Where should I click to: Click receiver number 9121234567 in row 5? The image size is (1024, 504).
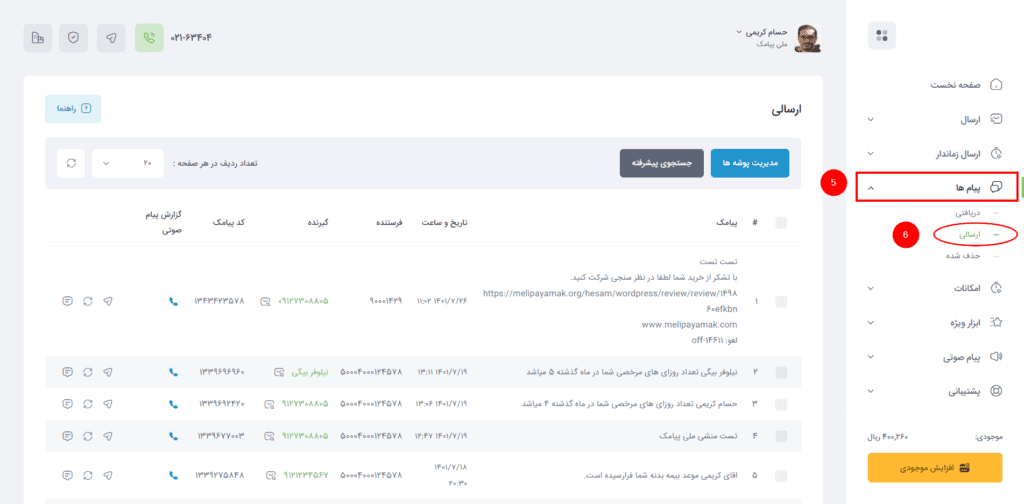pos(305,475)
